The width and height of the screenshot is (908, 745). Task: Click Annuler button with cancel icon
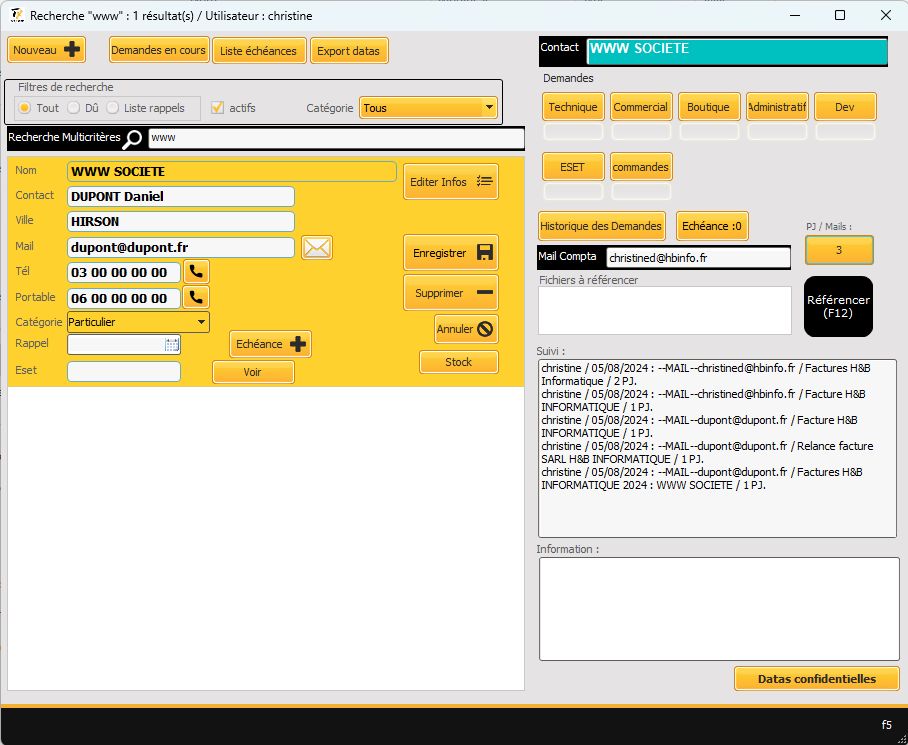pyautogui.click(x=466, y=329)
